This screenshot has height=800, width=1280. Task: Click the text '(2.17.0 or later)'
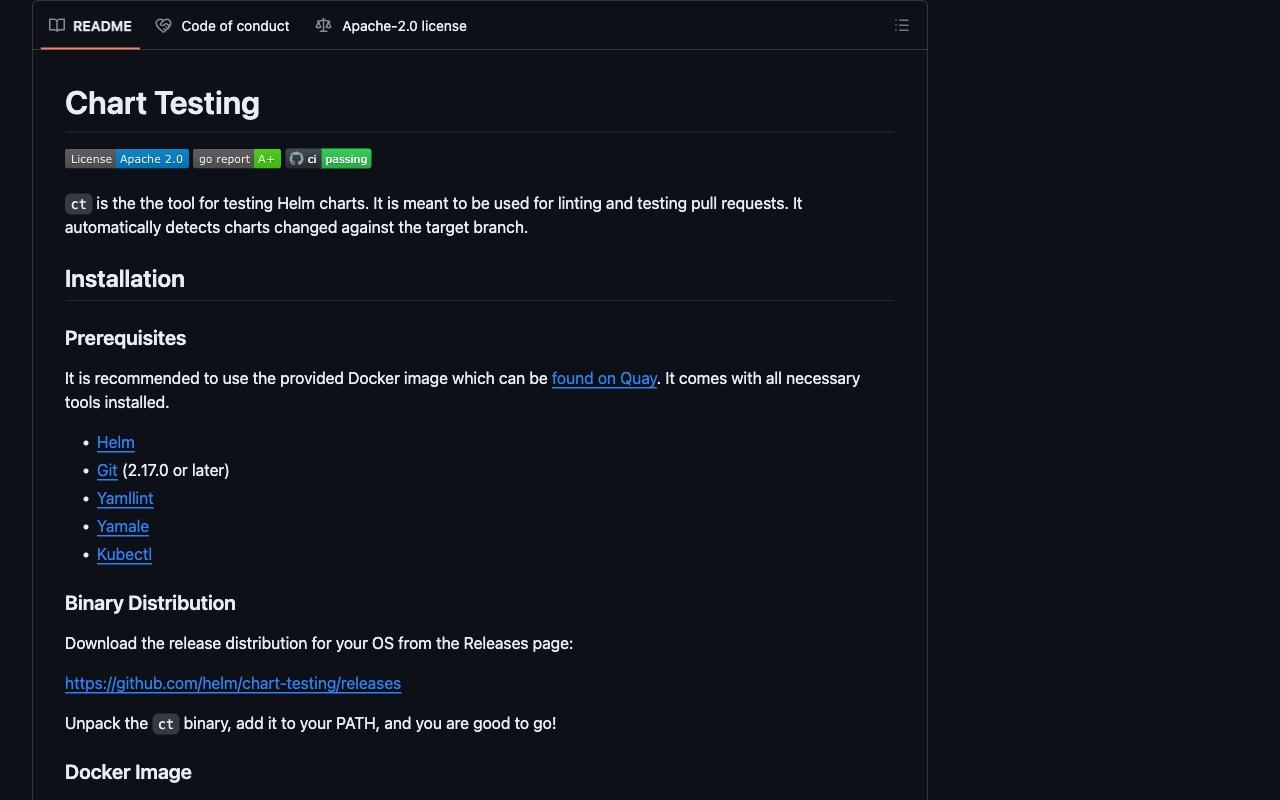coord(176,470)
